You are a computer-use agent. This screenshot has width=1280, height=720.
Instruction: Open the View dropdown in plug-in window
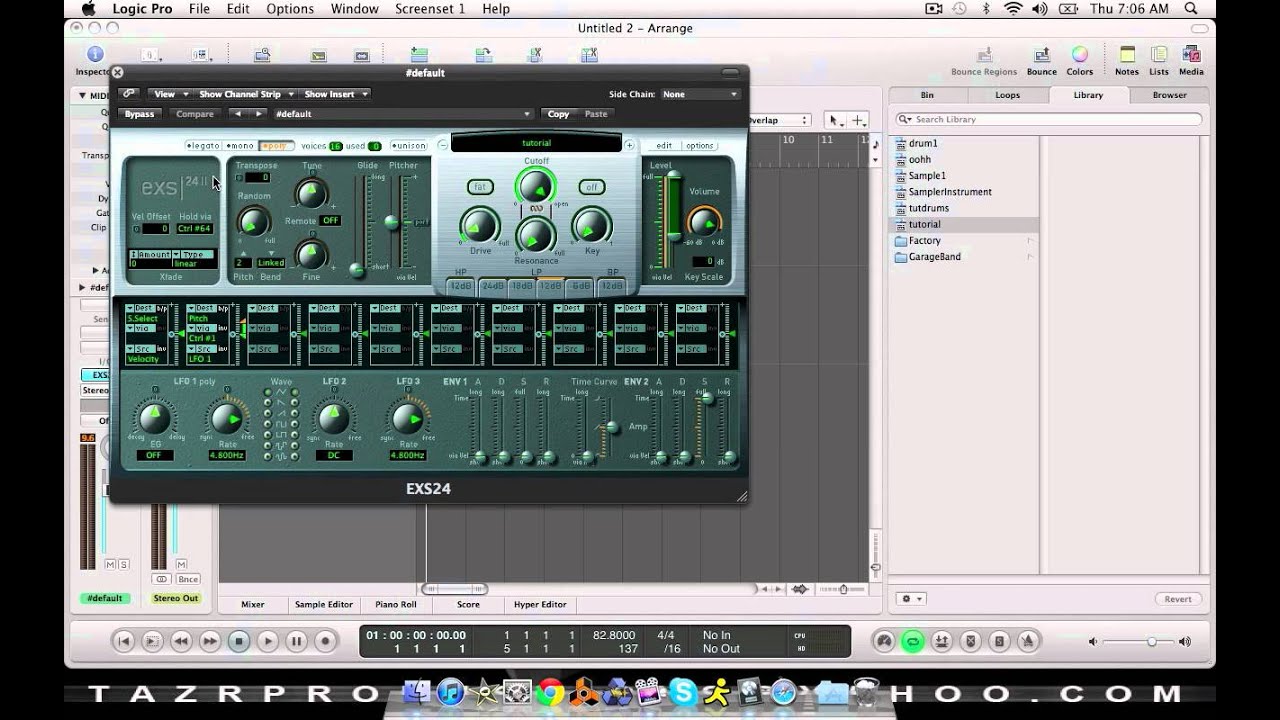[x=169, y=94]
